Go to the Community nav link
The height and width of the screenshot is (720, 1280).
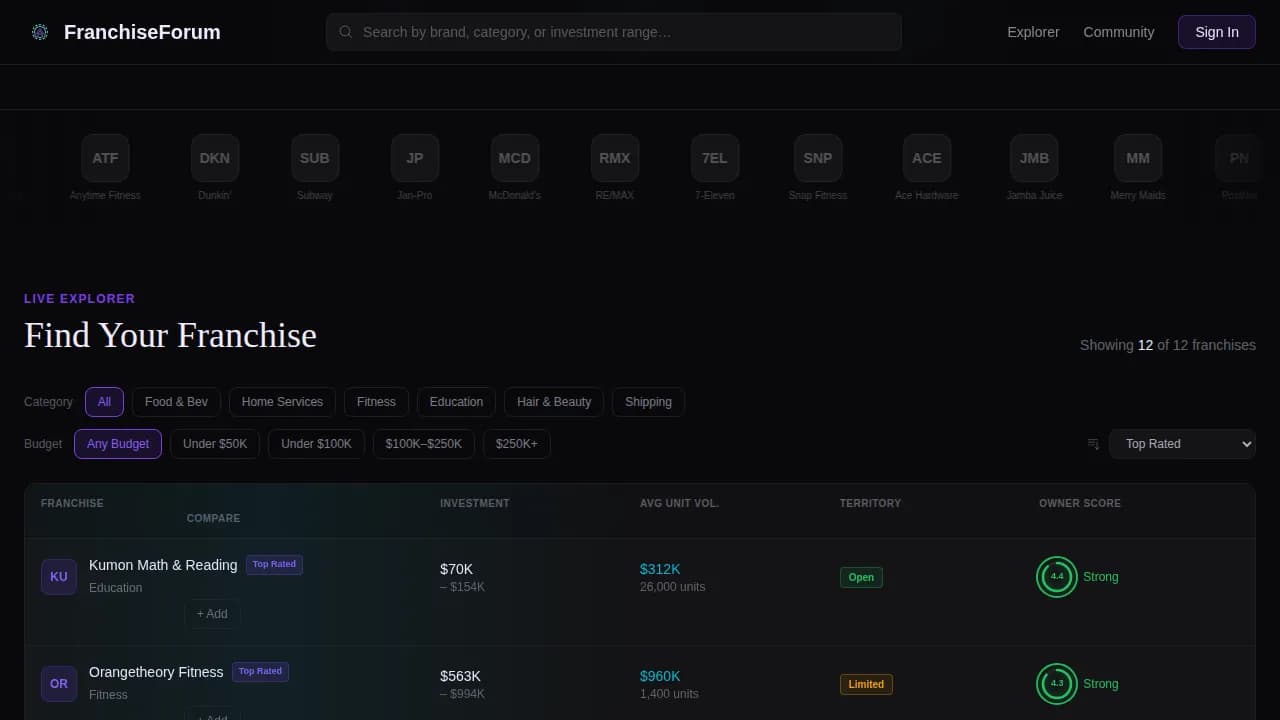pos(1119,32)
